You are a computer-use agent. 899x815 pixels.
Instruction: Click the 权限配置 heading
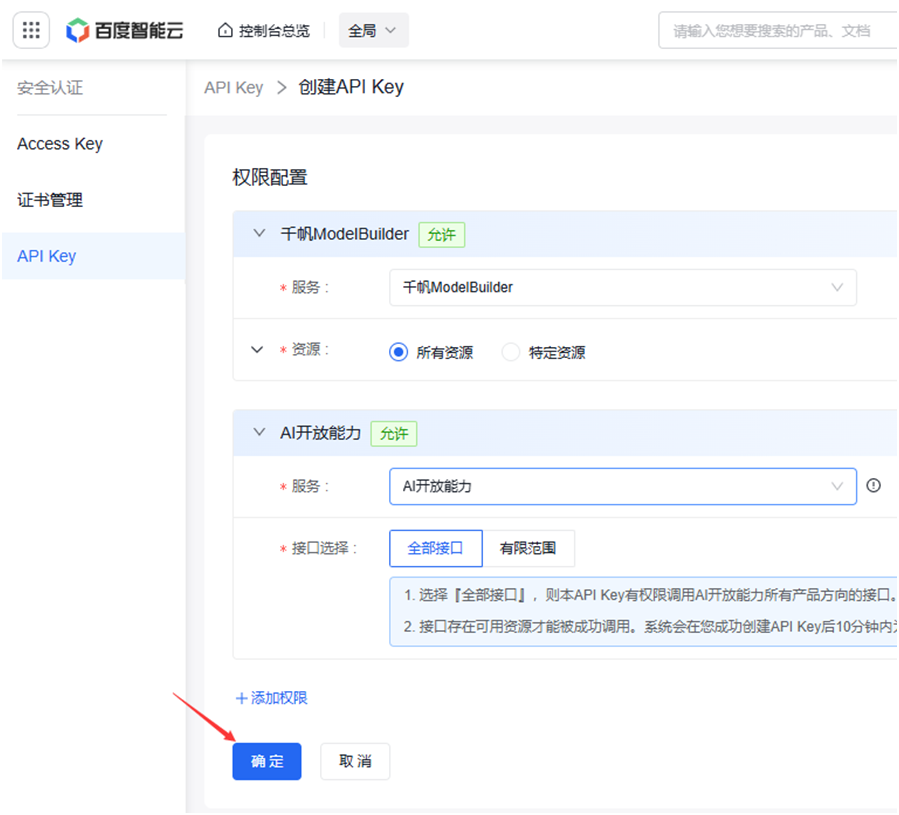tap(270, 177)
